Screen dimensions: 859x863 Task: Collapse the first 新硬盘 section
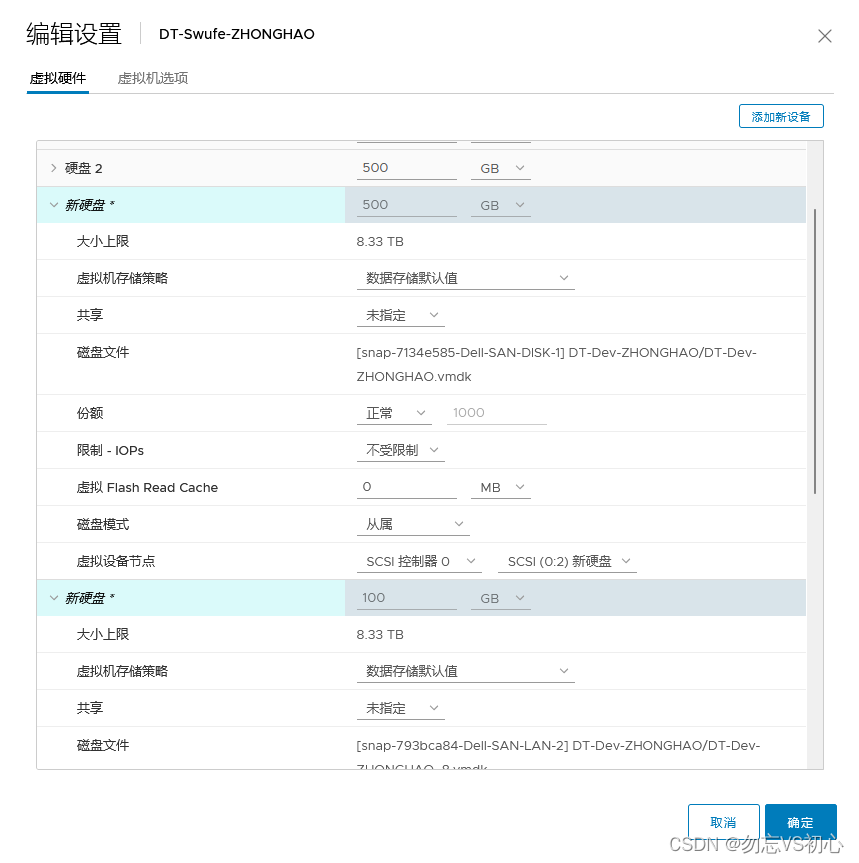pyautogui.click(x=54, y=204)
